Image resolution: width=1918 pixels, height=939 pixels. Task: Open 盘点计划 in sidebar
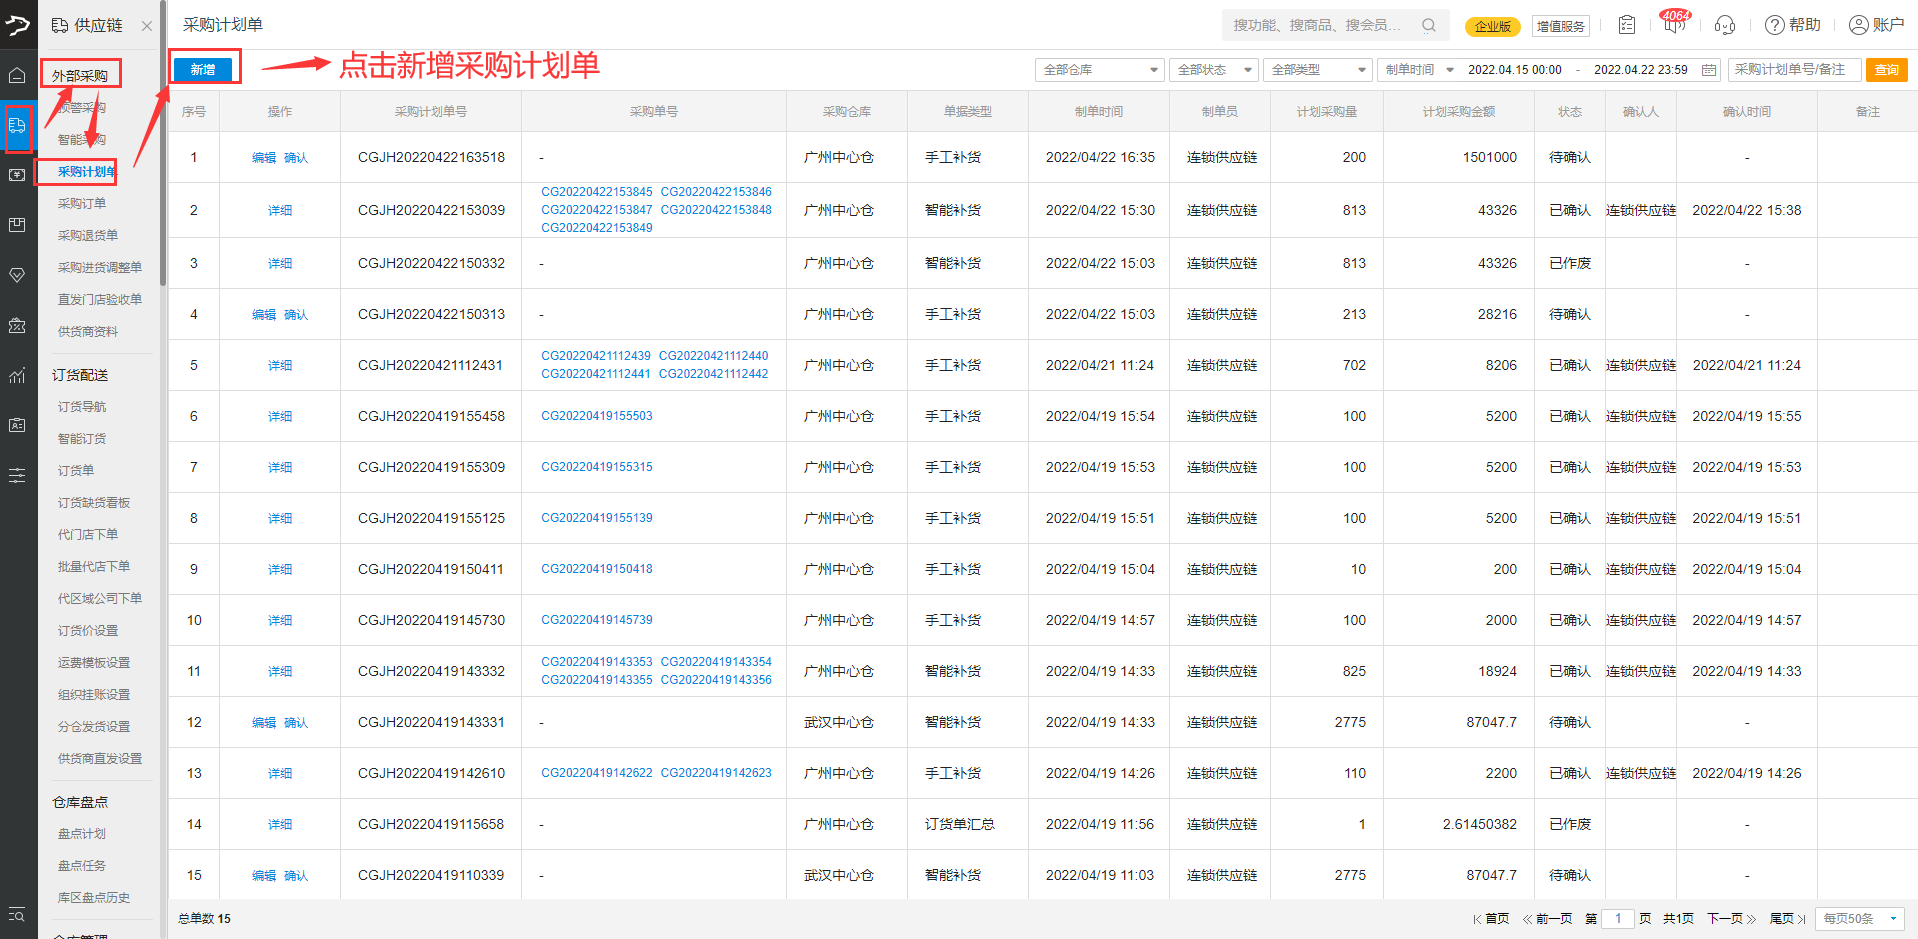[x=82, y=834]
